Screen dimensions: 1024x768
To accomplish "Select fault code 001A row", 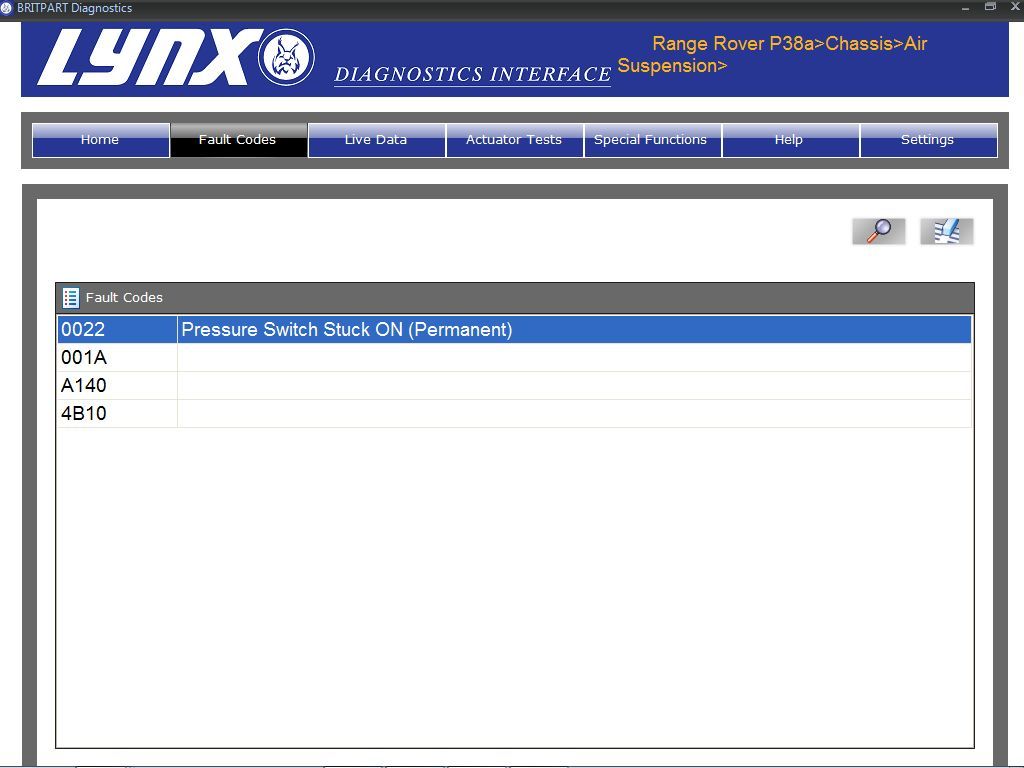I will coord(514,358).
